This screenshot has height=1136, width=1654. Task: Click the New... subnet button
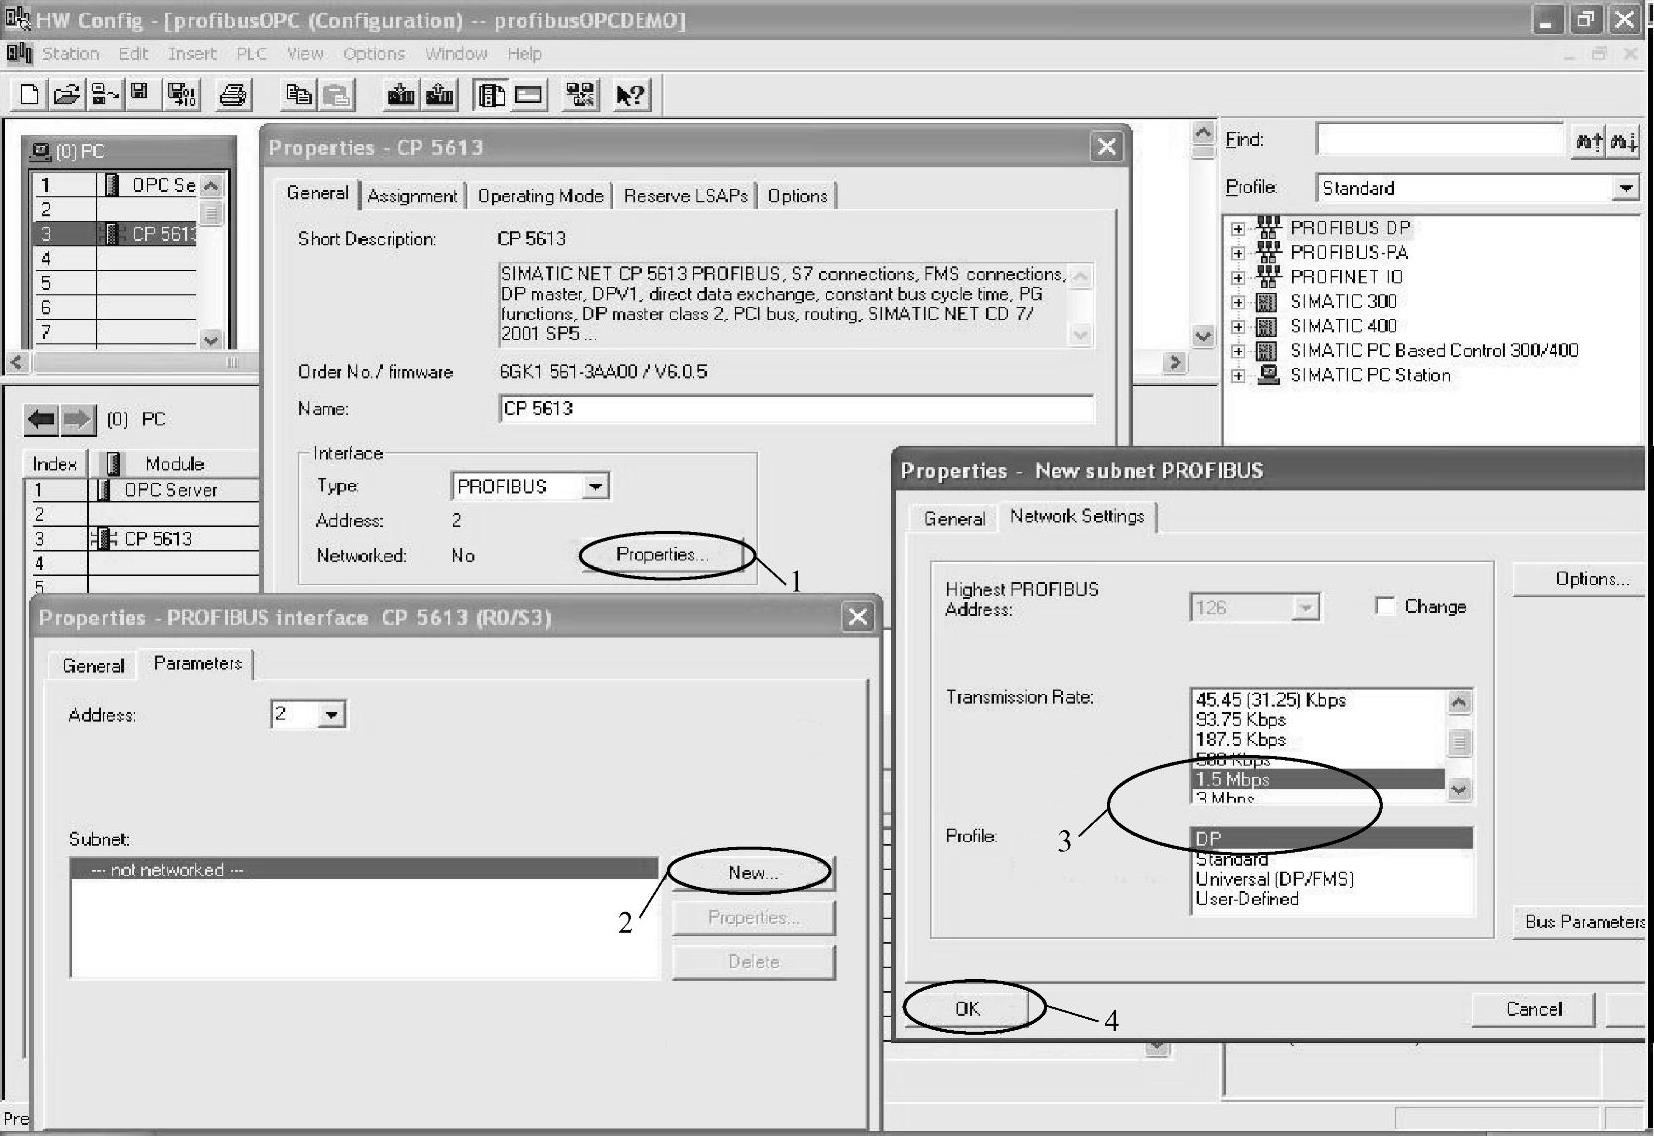[x=753, y=873]
